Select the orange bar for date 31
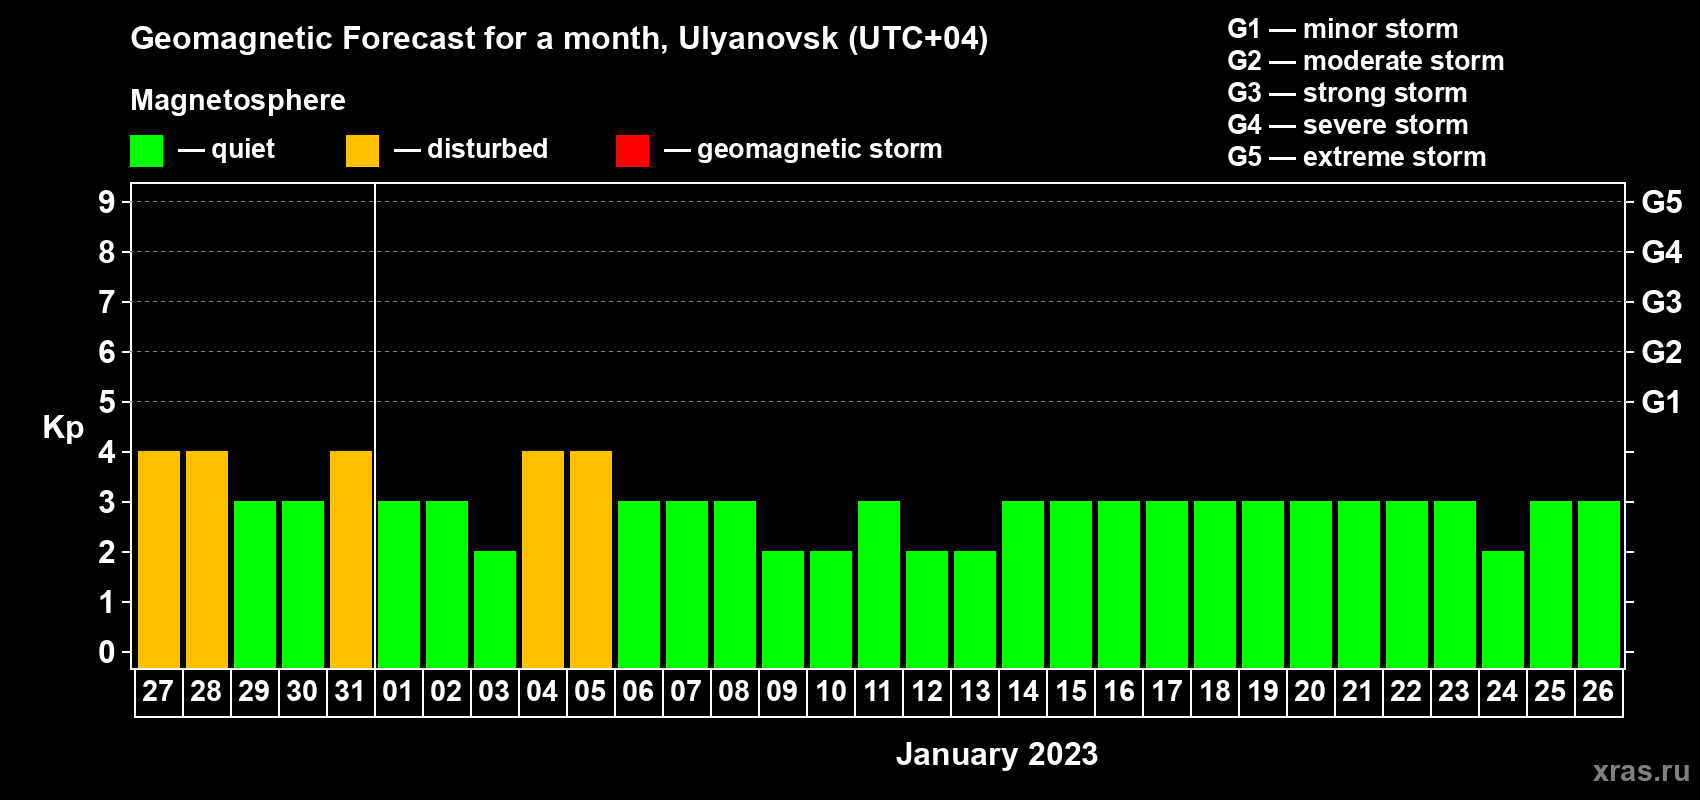This screenshot has height=800, width=1700. pyautogui.click(x=351, y=559)
